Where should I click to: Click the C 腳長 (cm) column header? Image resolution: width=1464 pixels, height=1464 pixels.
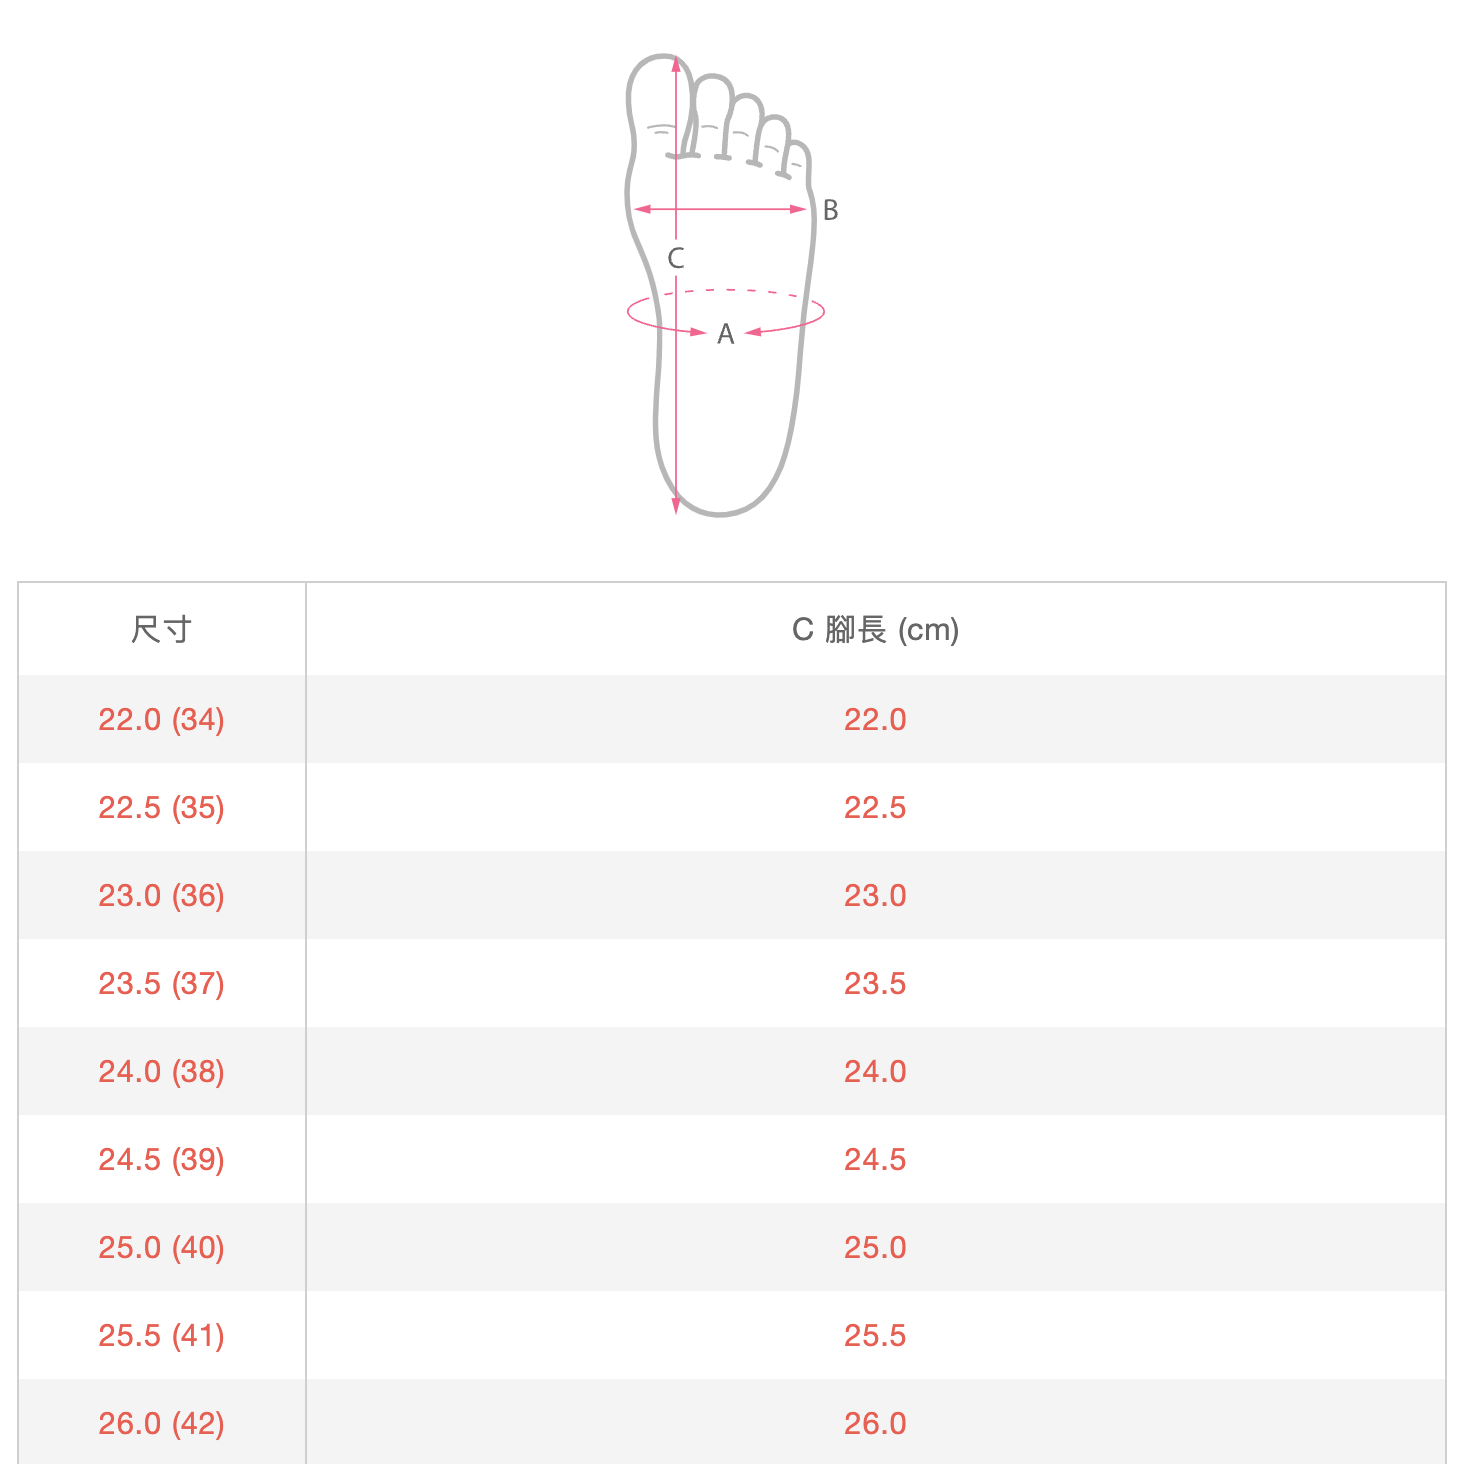(876, 629)
